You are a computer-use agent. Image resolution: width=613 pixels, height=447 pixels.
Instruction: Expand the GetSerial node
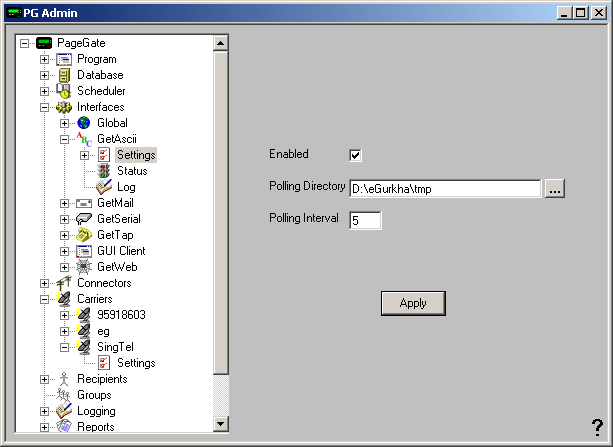tap(64, 219)
